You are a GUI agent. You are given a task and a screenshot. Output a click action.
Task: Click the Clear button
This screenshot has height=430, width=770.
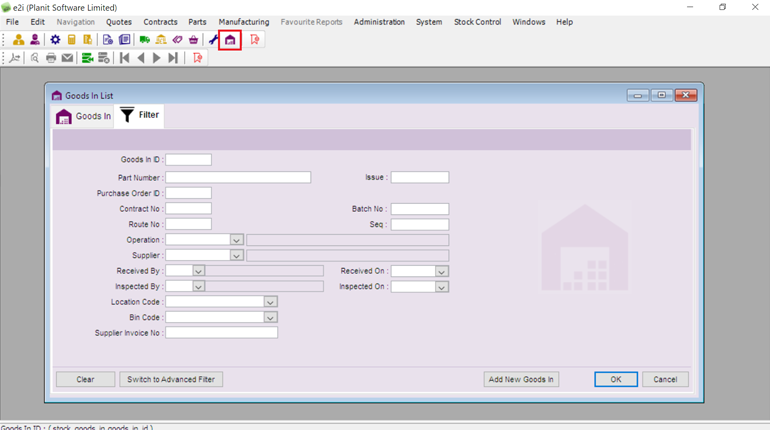click(85, 379)
